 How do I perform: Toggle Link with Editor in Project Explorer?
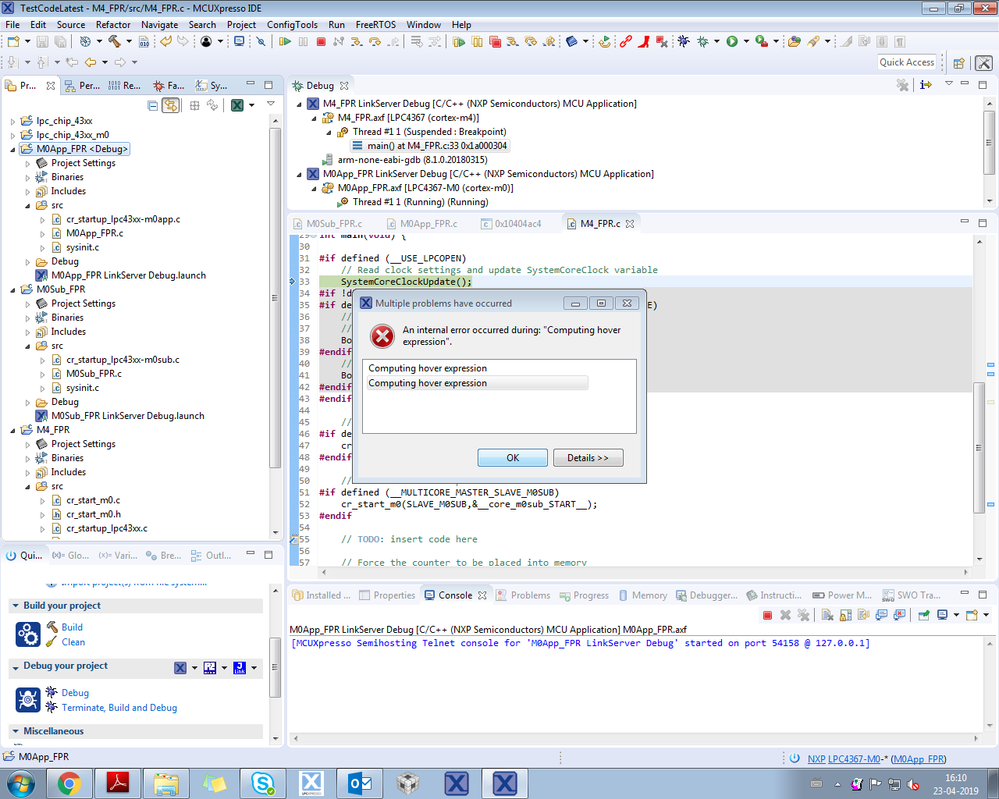click(x=170, y=105)
